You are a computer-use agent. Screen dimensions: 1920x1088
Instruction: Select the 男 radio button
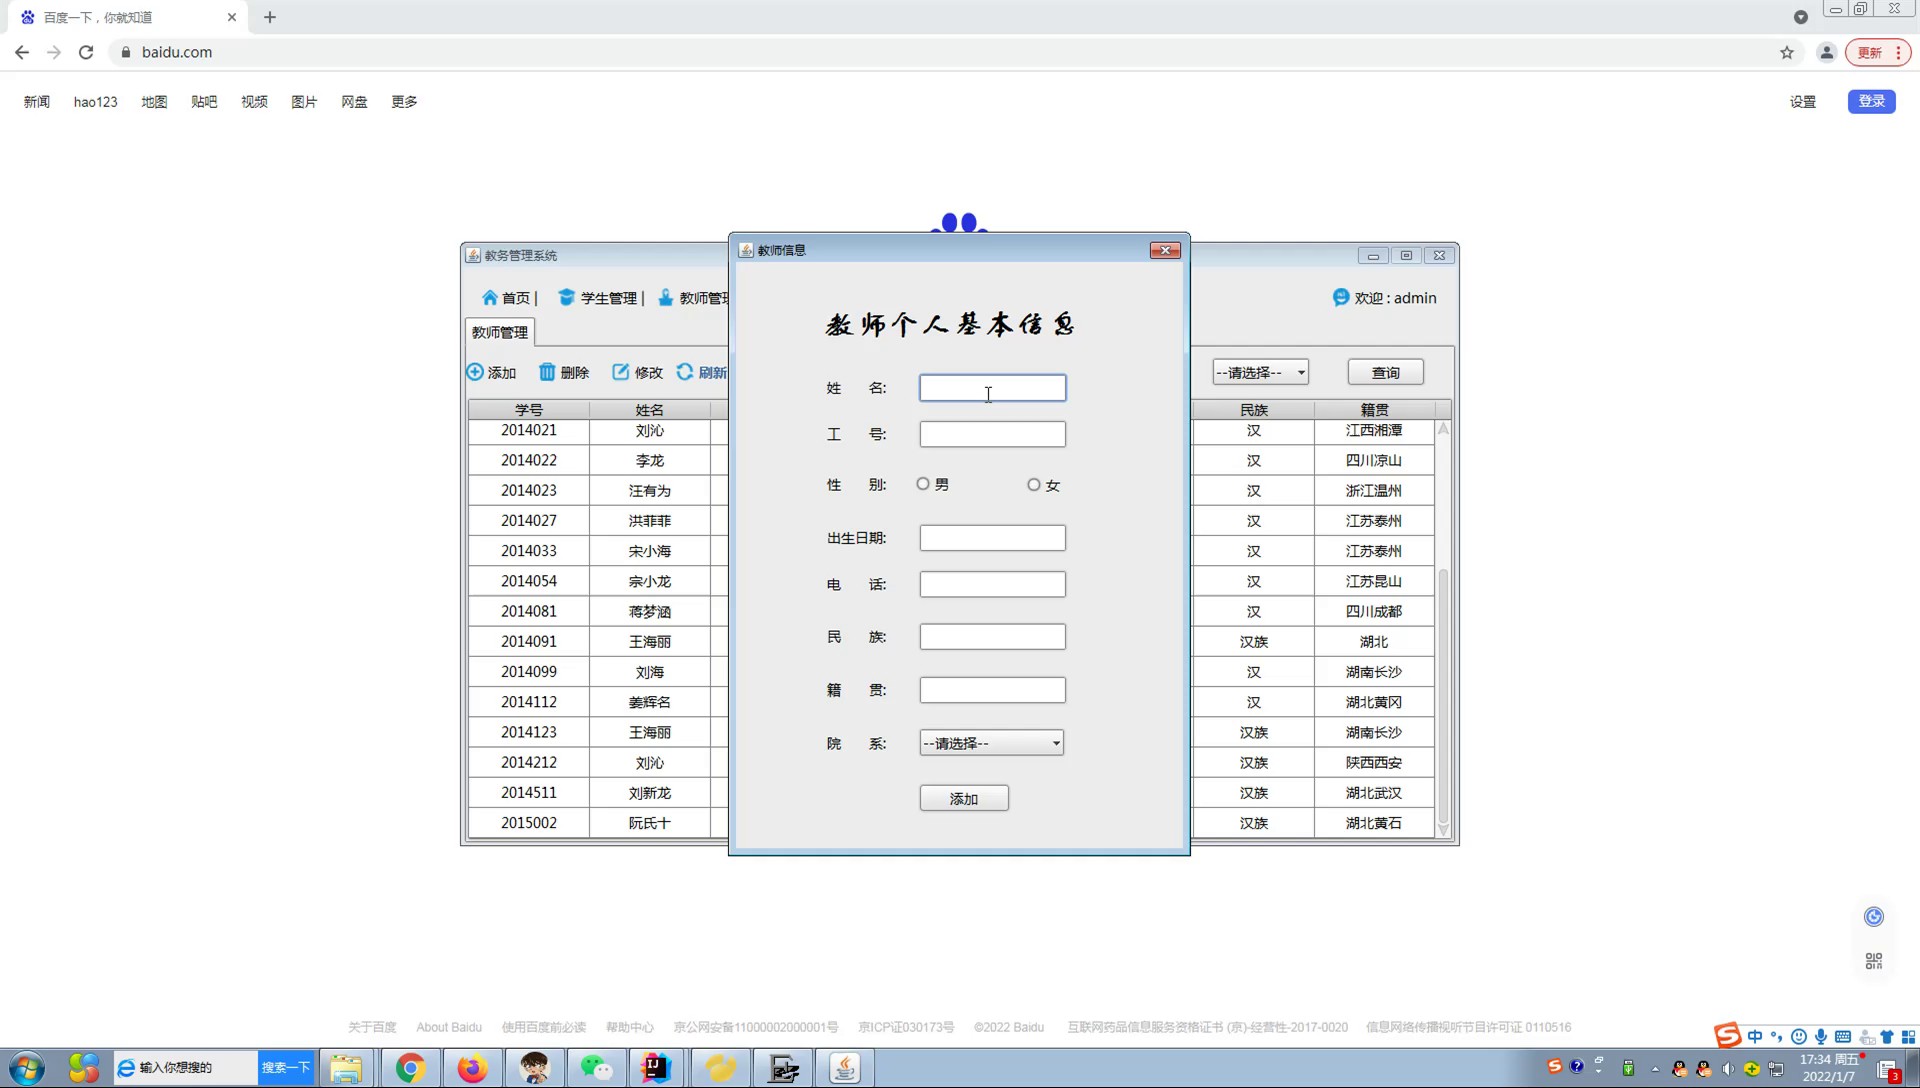[x=923, y=484]
